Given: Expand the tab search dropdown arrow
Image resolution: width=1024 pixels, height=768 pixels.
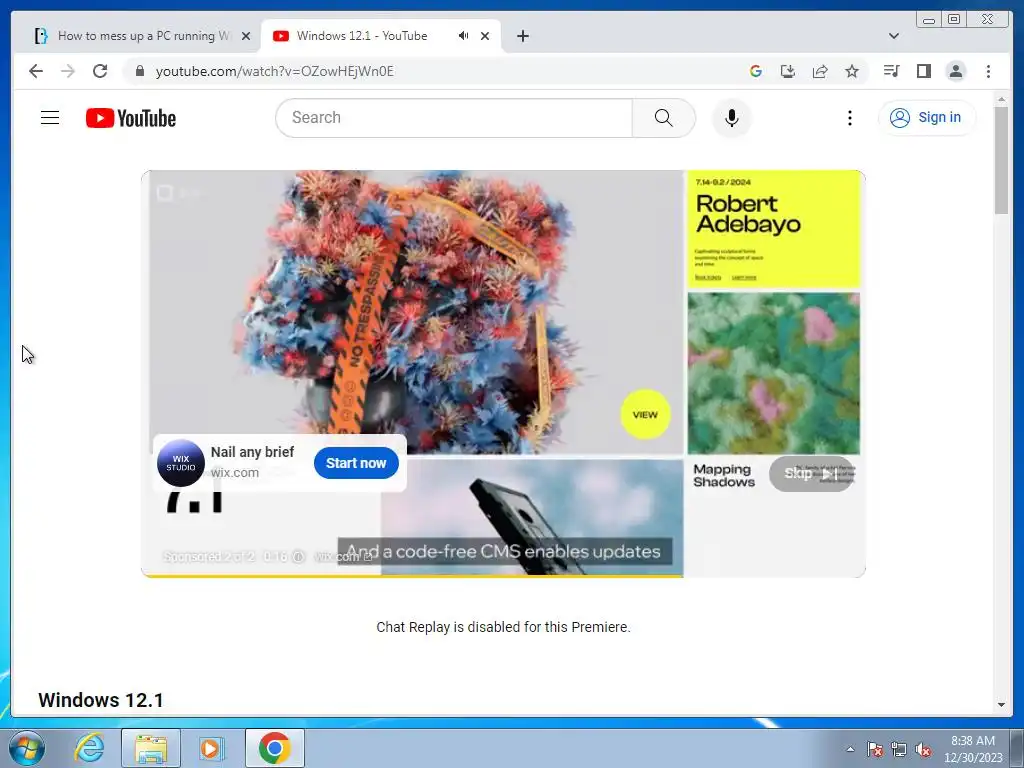Looking at the screenshot, I should [893, 36].
